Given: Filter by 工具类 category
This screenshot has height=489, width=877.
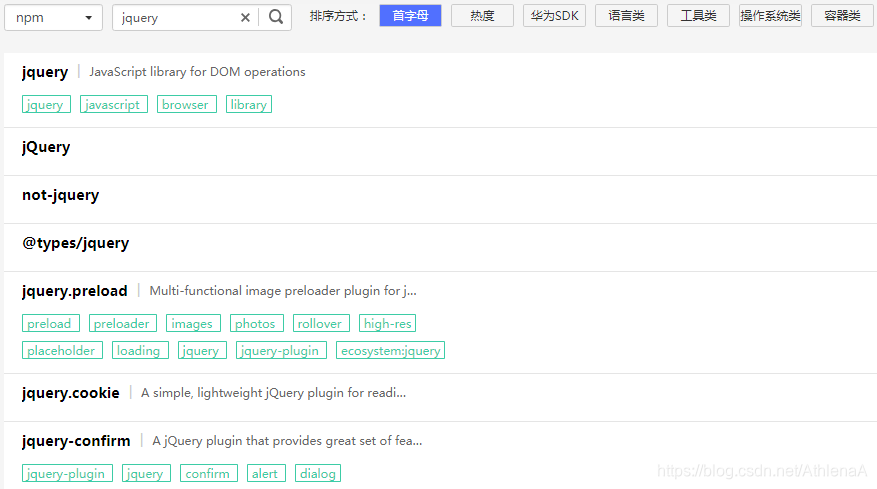Looking at the screenshot, I should [698, 16].
